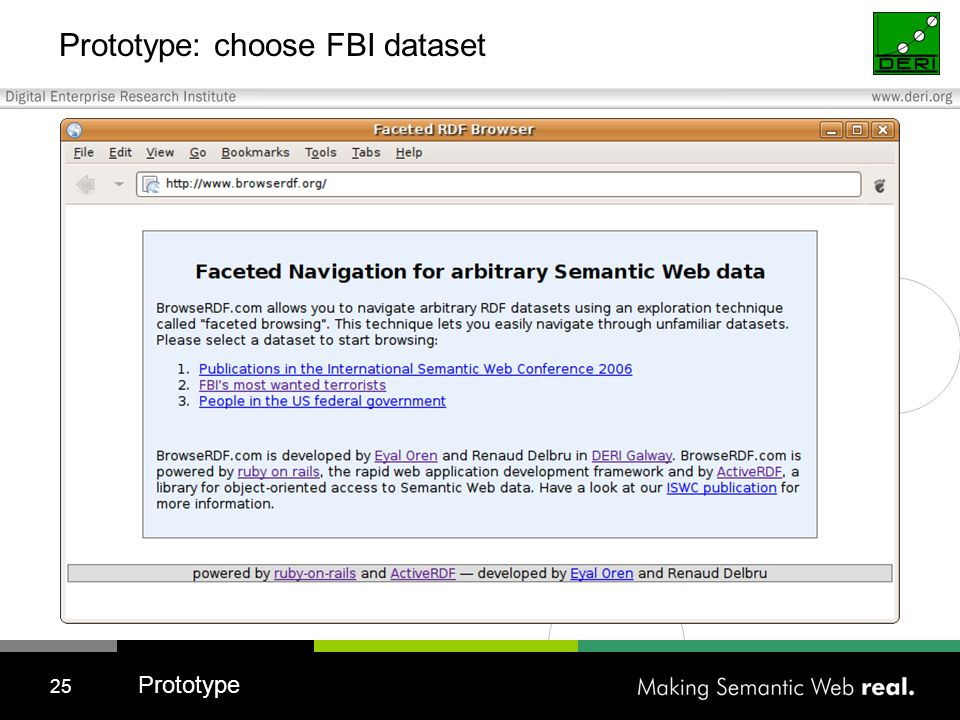Screen dimensions: 960x720
Task: Click the DERI logo on the slide
Action: [x=906, y=44]
